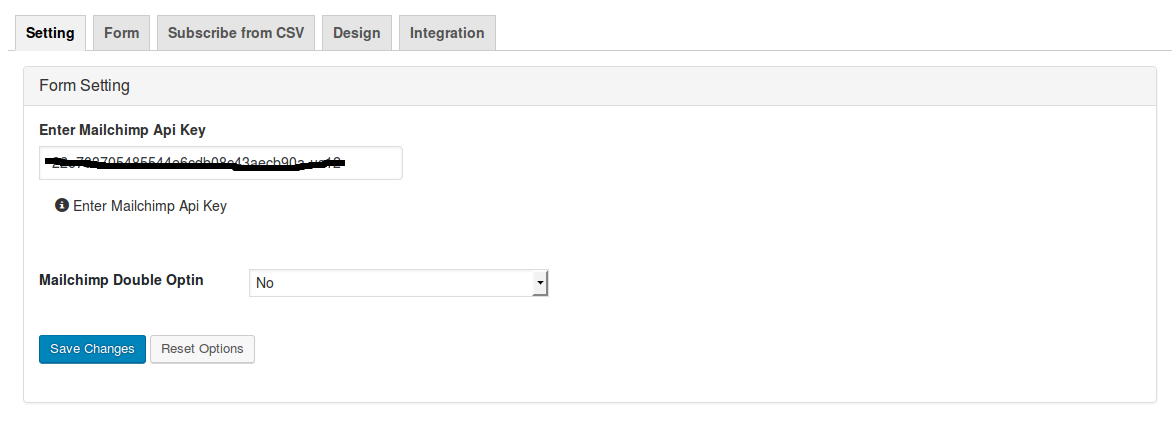Image resolution: width=1173 pixels, height=431 pixels.
Task: Go to the Design tab
Action: click(x=357, y=33)
